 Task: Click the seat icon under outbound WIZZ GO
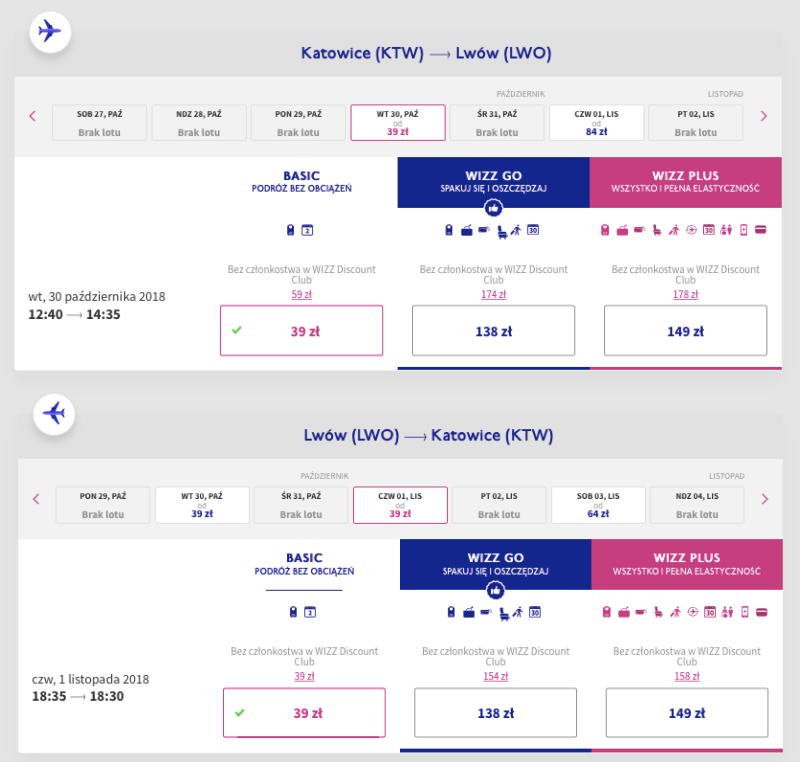point(502,232)
